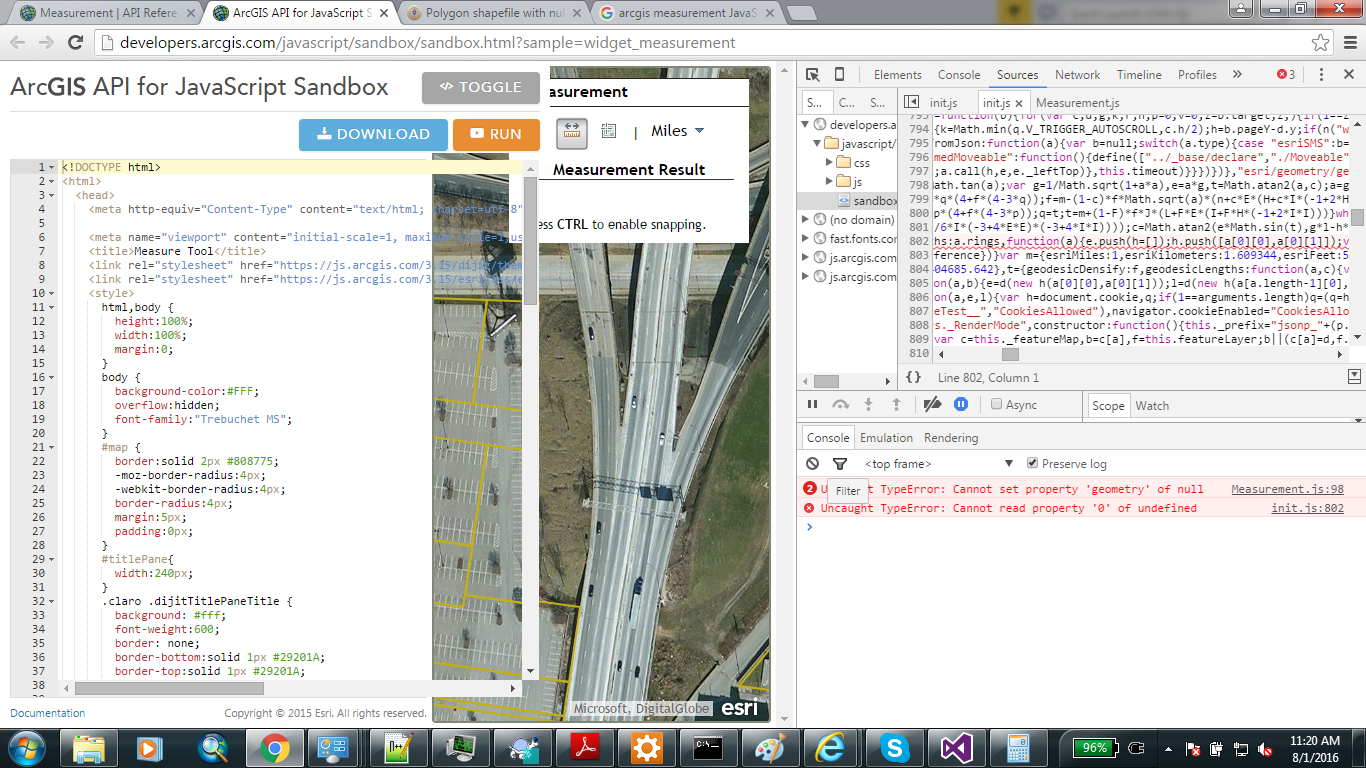Viewport: 1366px width, 768px height.
Task: Toggle the blue pause on exceptions icon
Action: [x=961, y=404]
